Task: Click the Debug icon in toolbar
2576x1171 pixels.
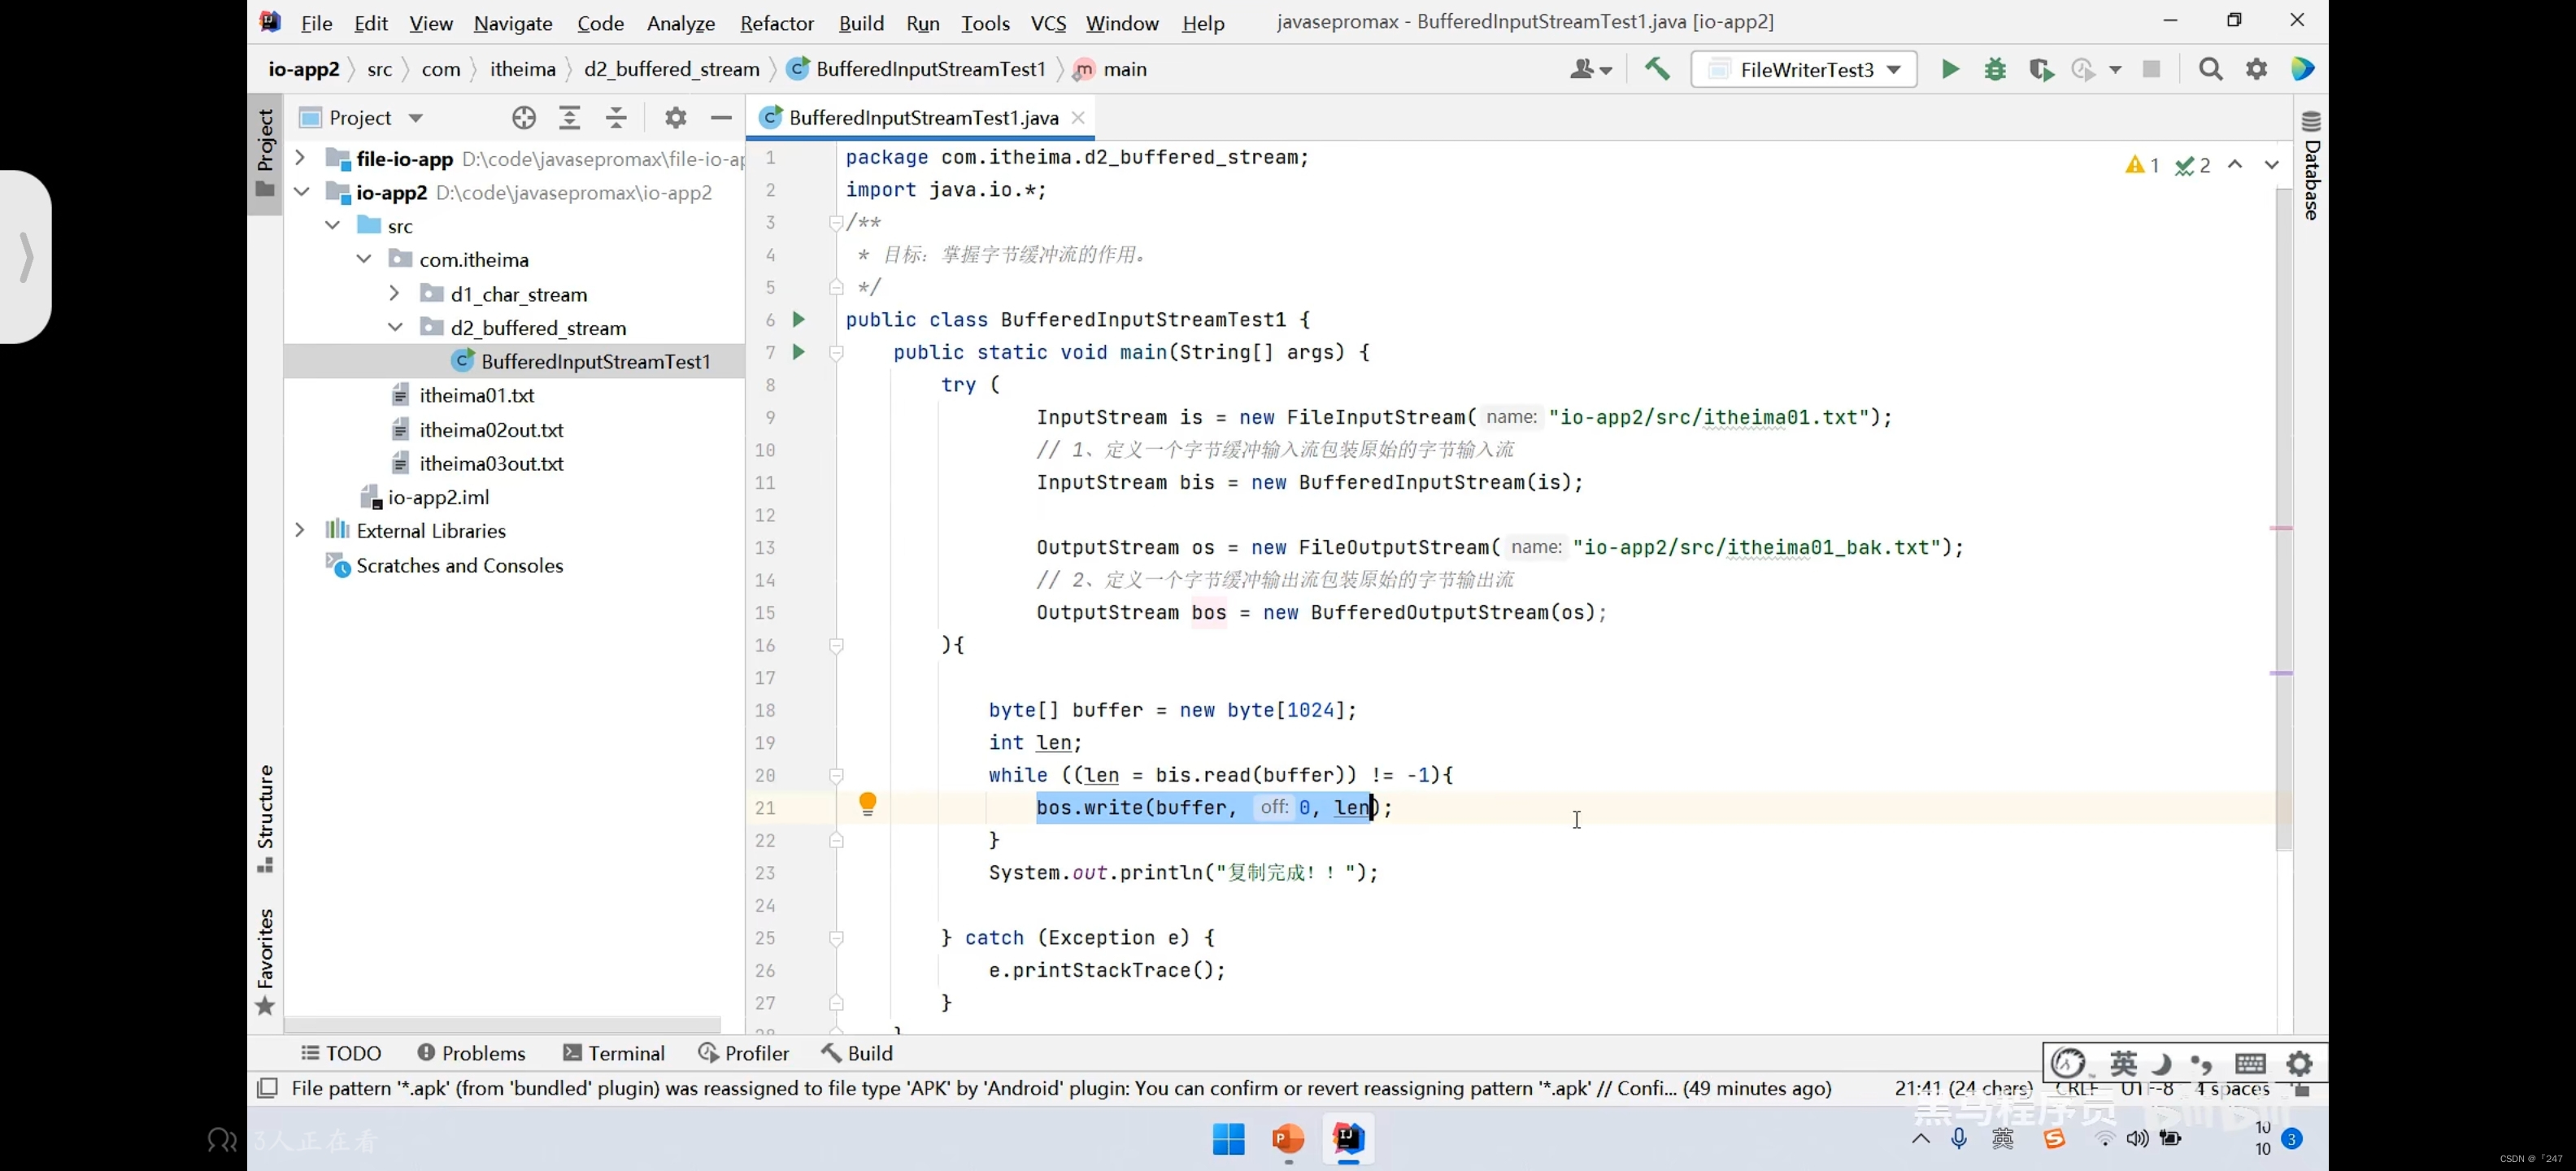Action: pyautogui.click(x=1995, y=69)
